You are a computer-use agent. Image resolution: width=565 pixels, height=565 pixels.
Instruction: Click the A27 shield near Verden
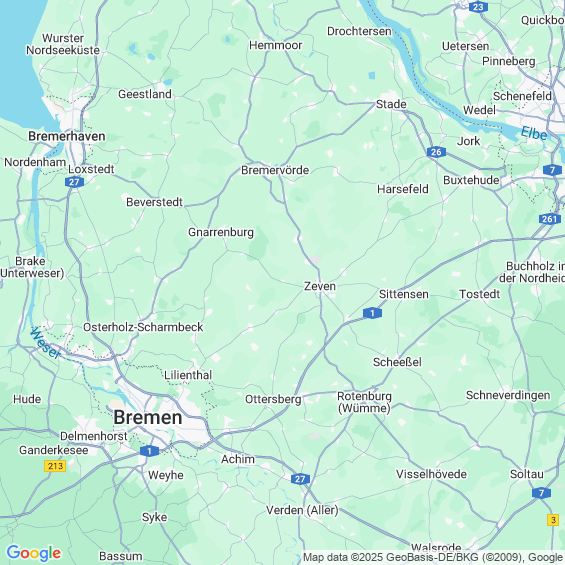coord(300,479)
